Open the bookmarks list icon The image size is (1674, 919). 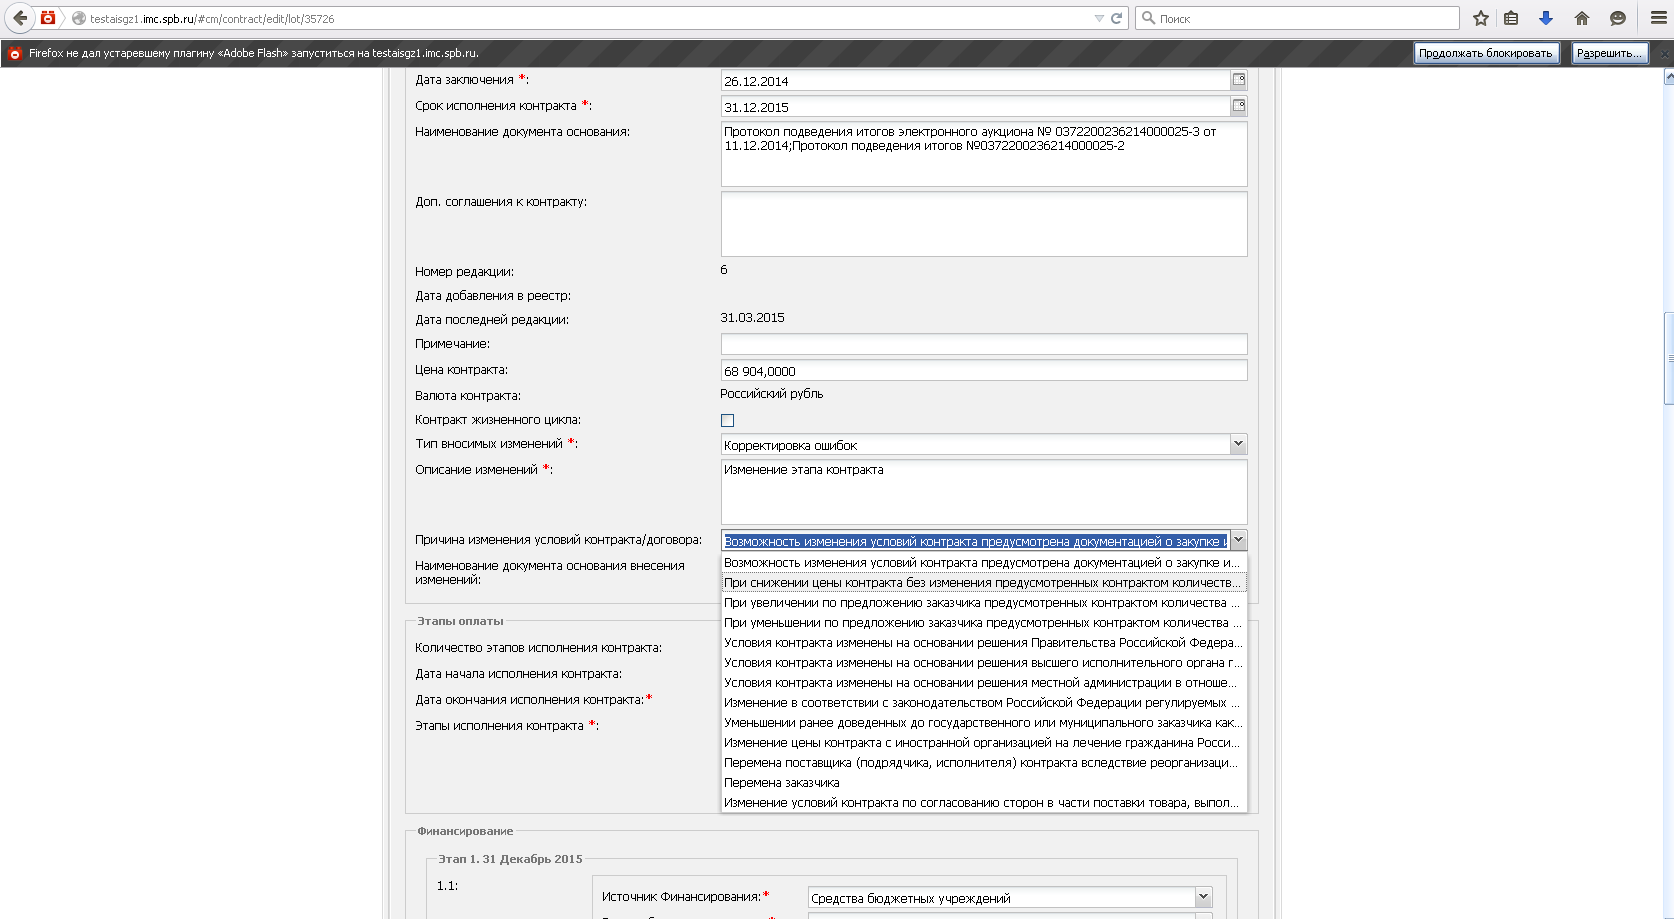click(x=1511, y=18)
